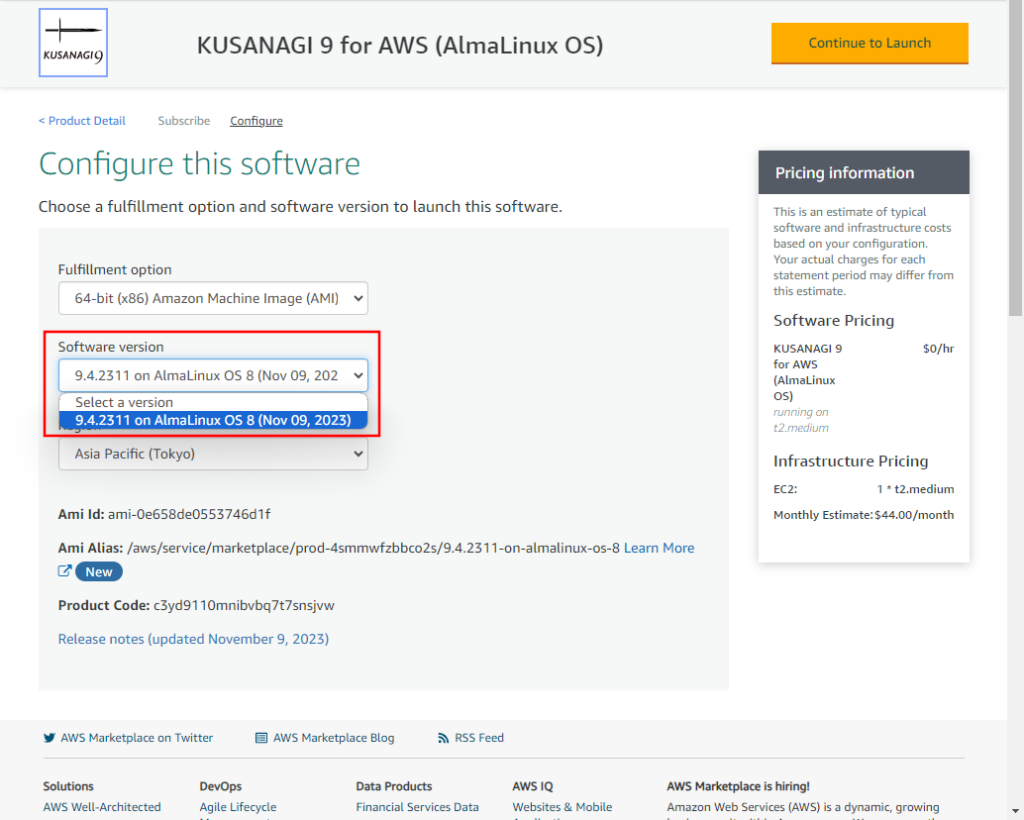
Task: Click the Pricing information header
Action: tap(863, 172)
